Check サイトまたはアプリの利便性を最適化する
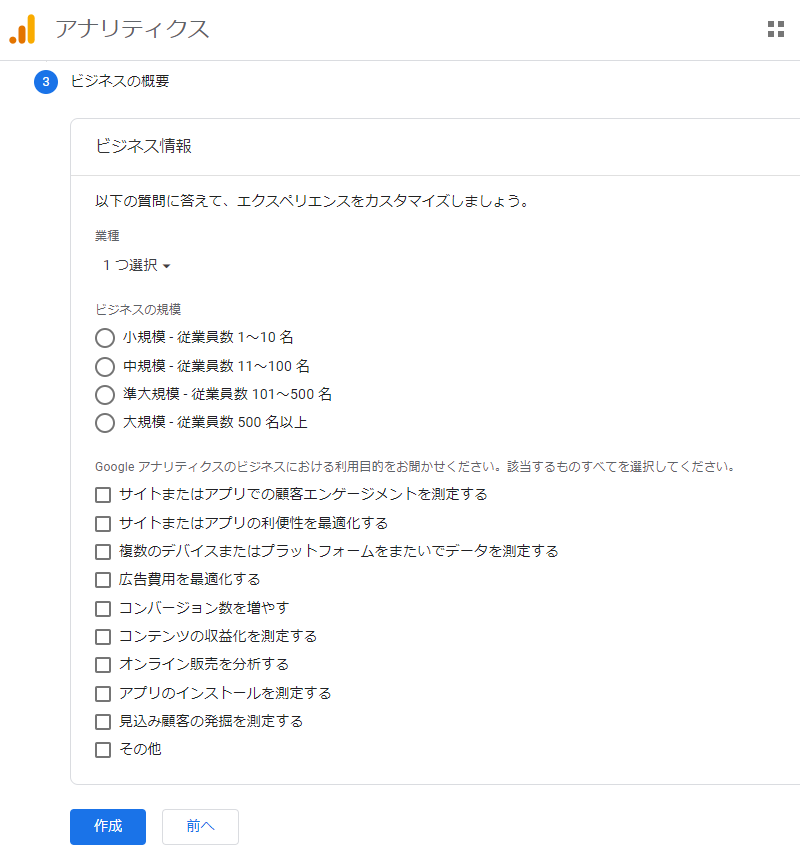 103,523
